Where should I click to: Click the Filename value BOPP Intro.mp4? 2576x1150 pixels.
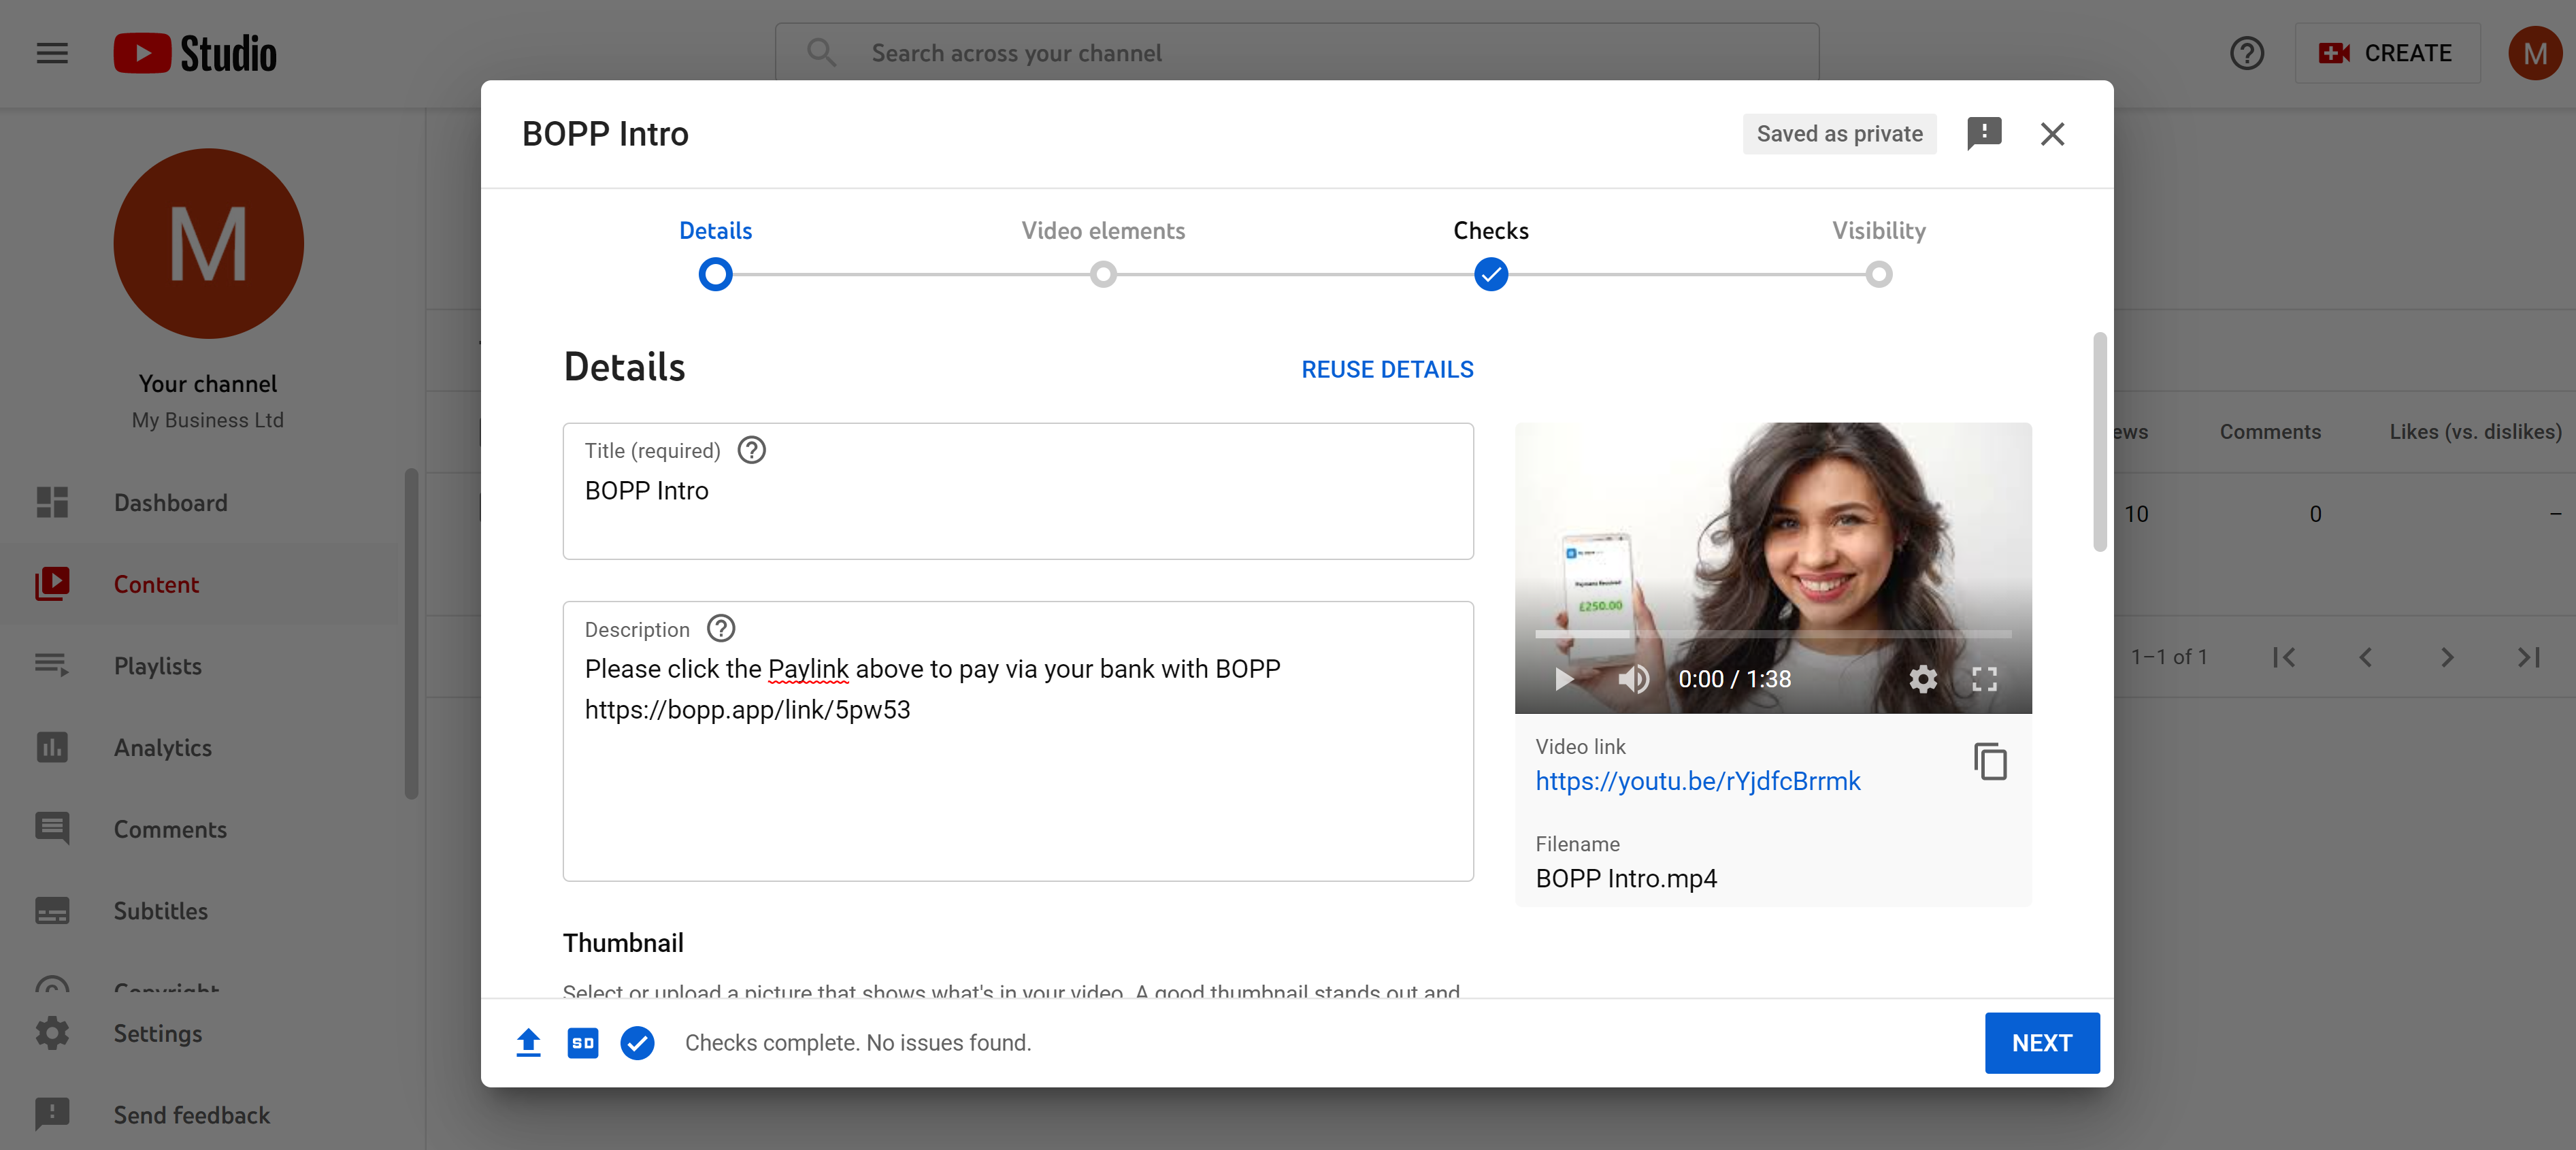1625,878
